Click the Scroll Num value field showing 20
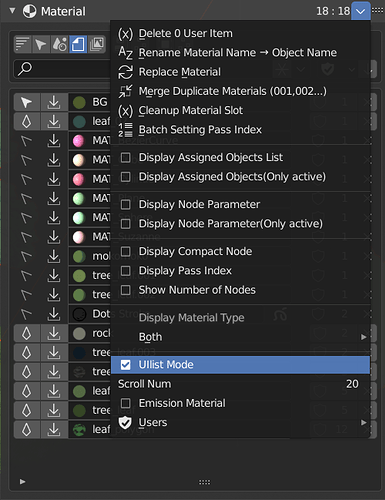The width and height of the screenshot is (385, 500). click(x=241, y=384)
